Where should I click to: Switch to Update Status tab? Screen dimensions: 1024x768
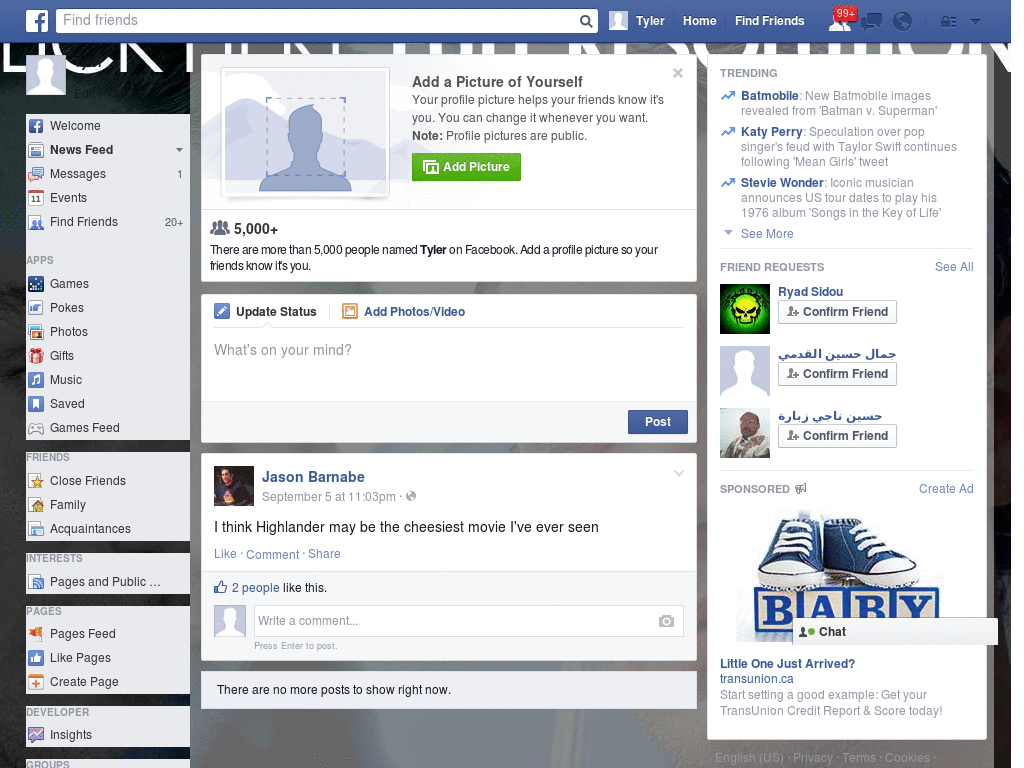click(x=265, y=312)
